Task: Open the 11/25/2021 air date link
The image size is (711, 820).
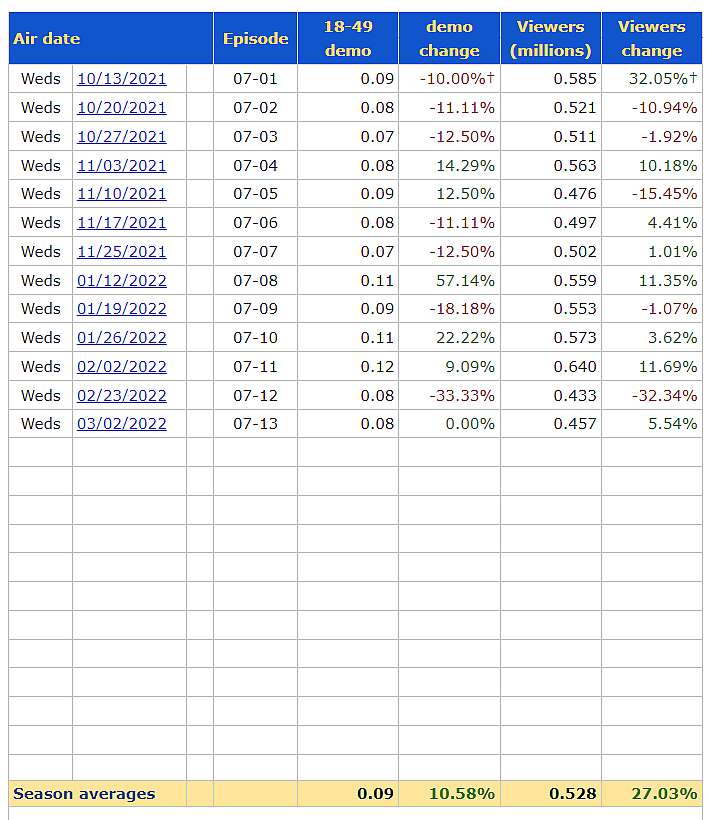Action: (x=122, y=252)
